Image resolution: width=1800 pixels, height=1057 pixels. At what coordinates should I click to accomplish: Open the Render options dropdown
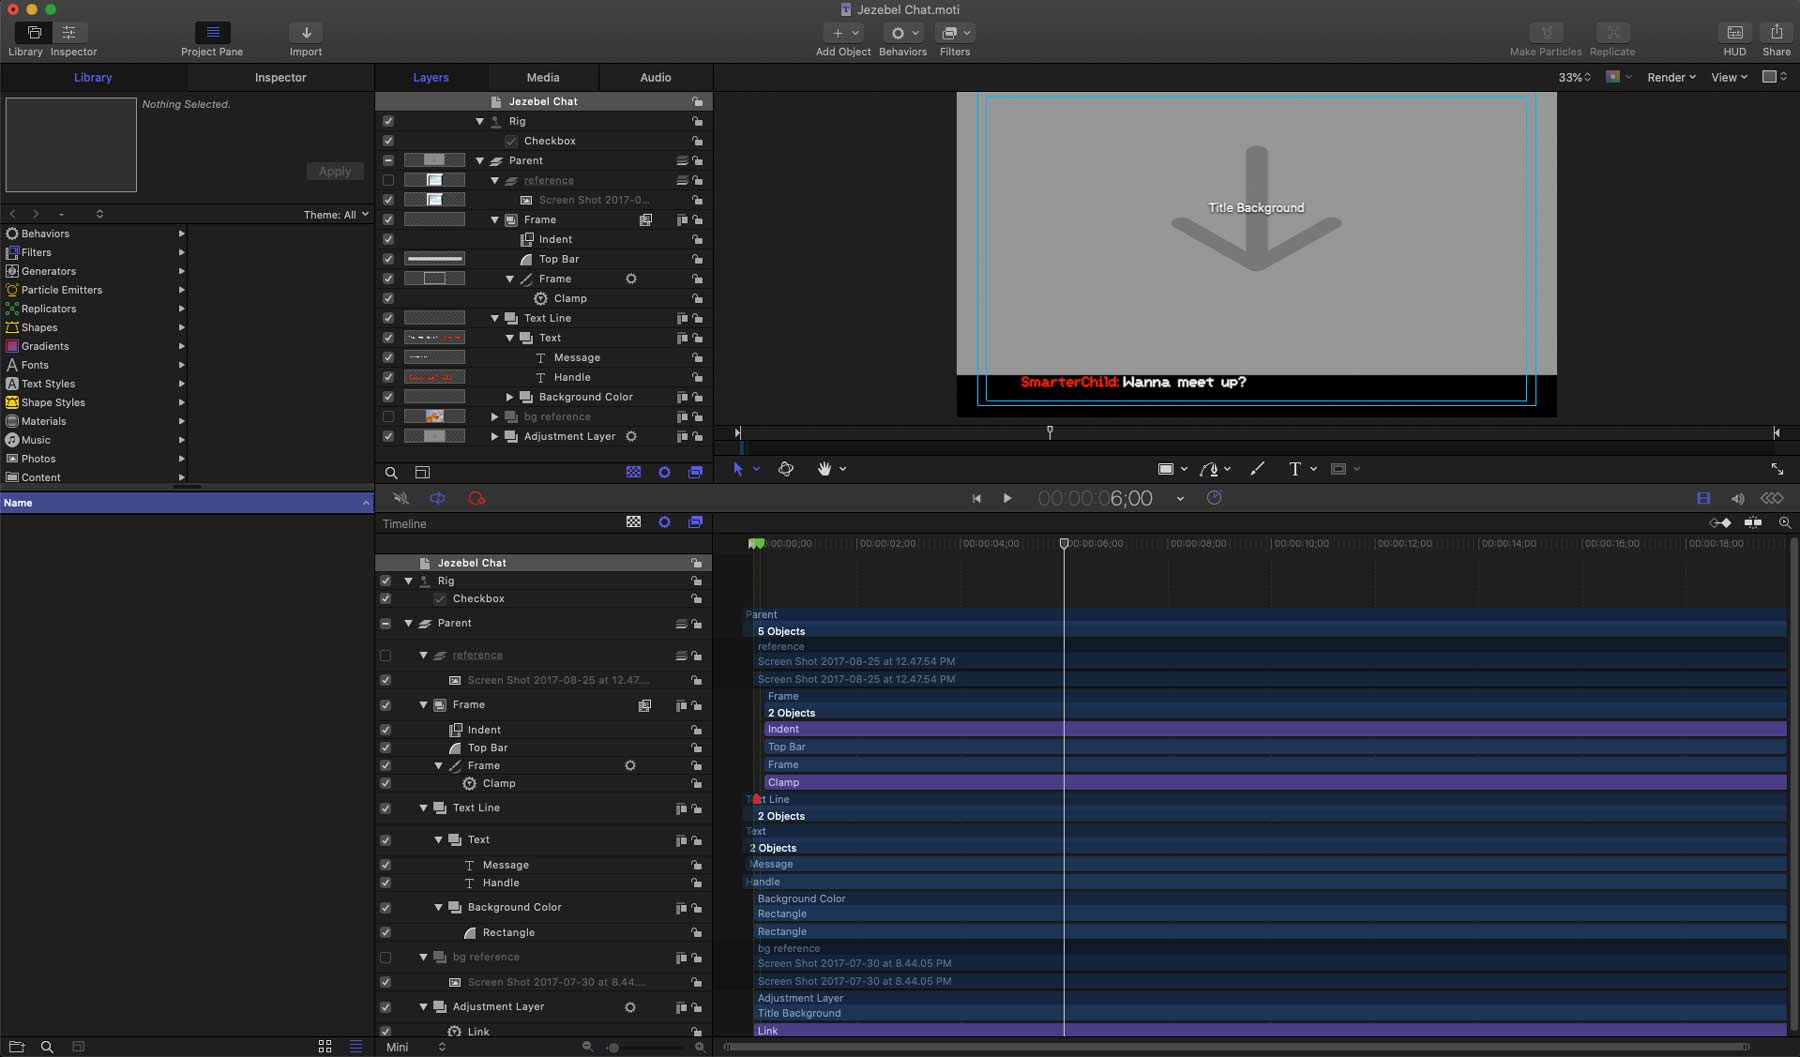pos(1671,77)
